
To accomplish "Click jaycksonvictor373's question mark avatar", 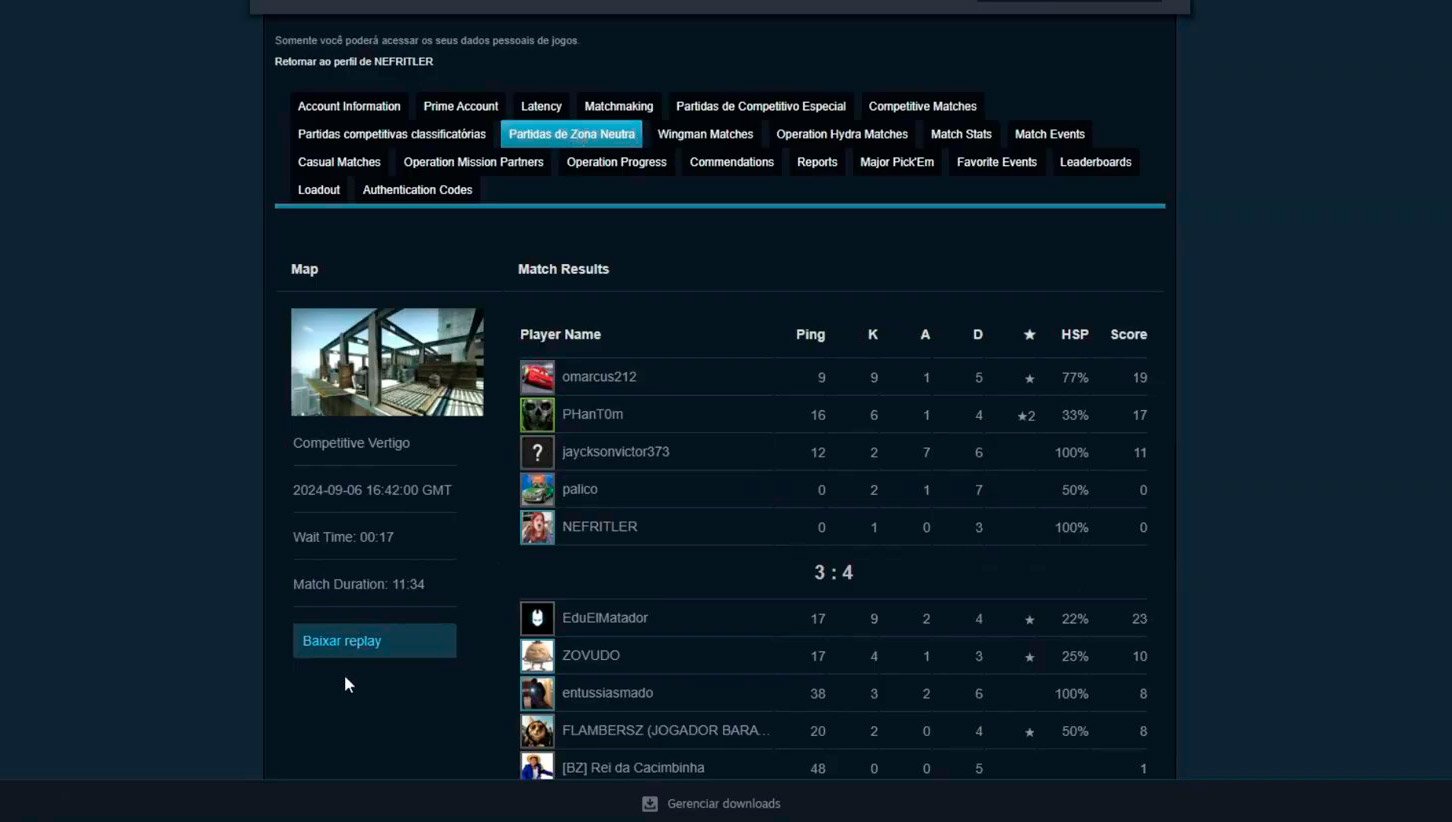I will pyautogui.click(x=537, y=452).
